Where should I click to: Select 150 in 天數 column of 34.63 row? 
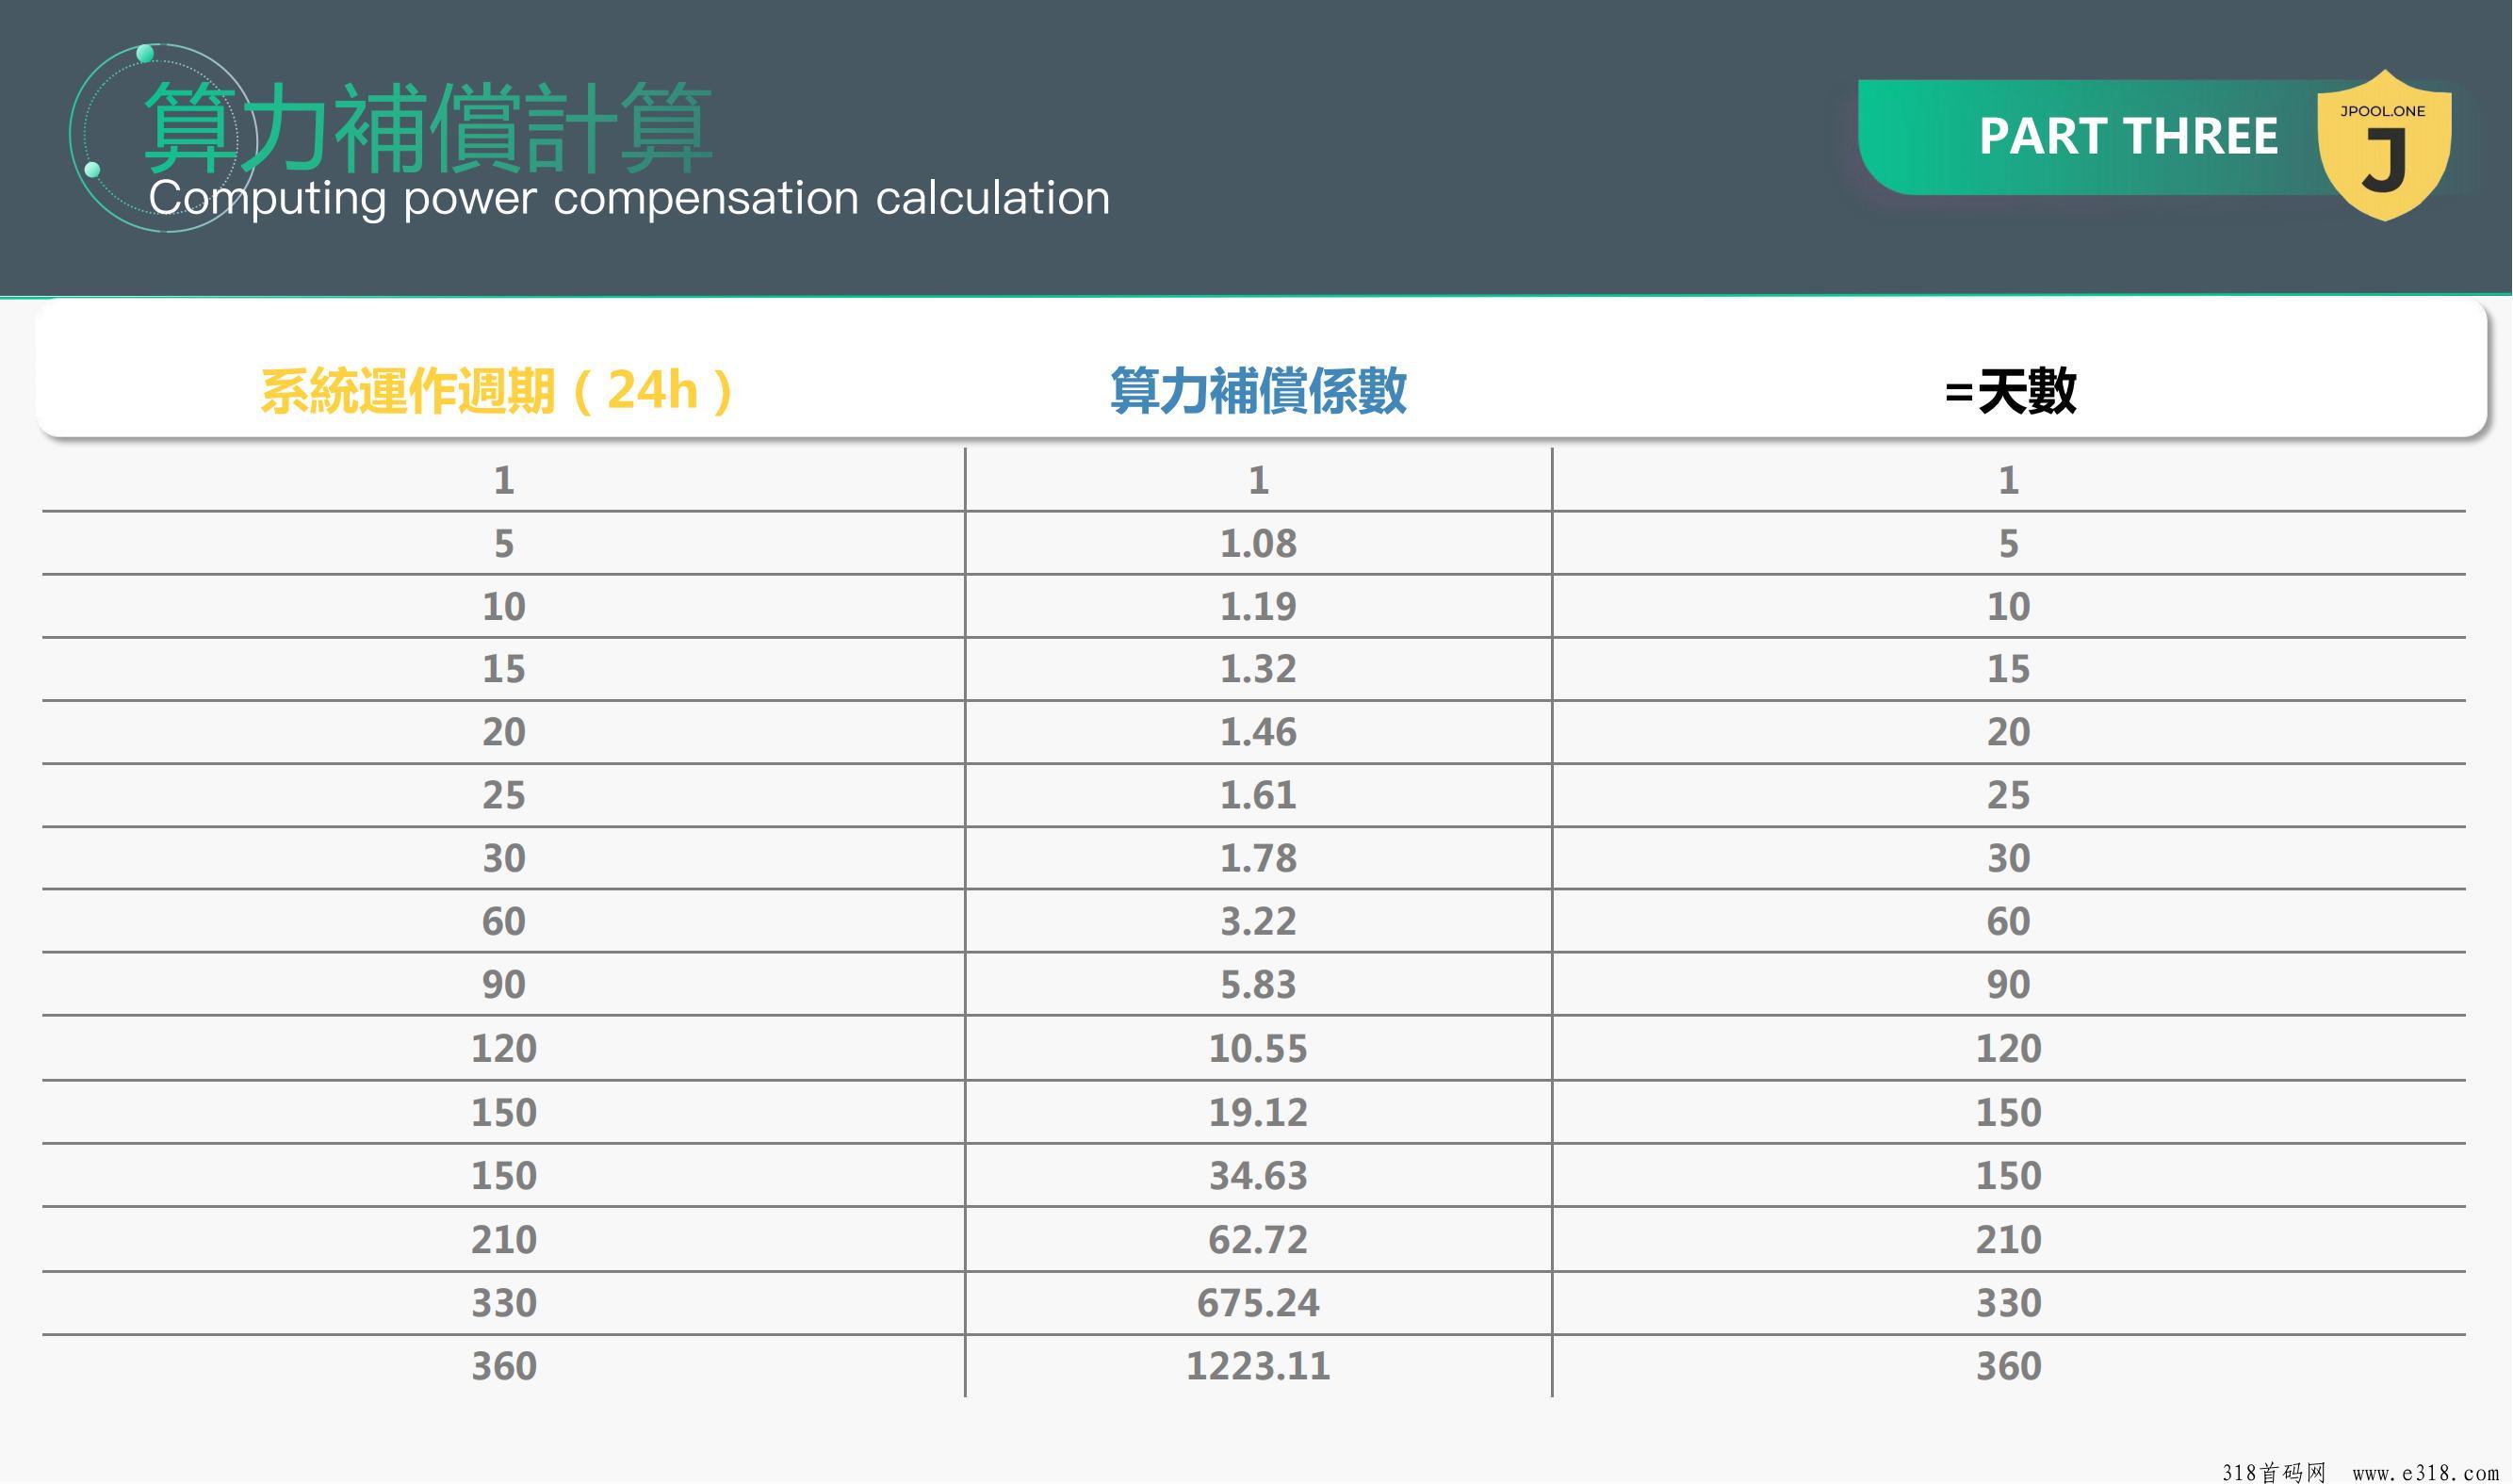[2008, 1175]
